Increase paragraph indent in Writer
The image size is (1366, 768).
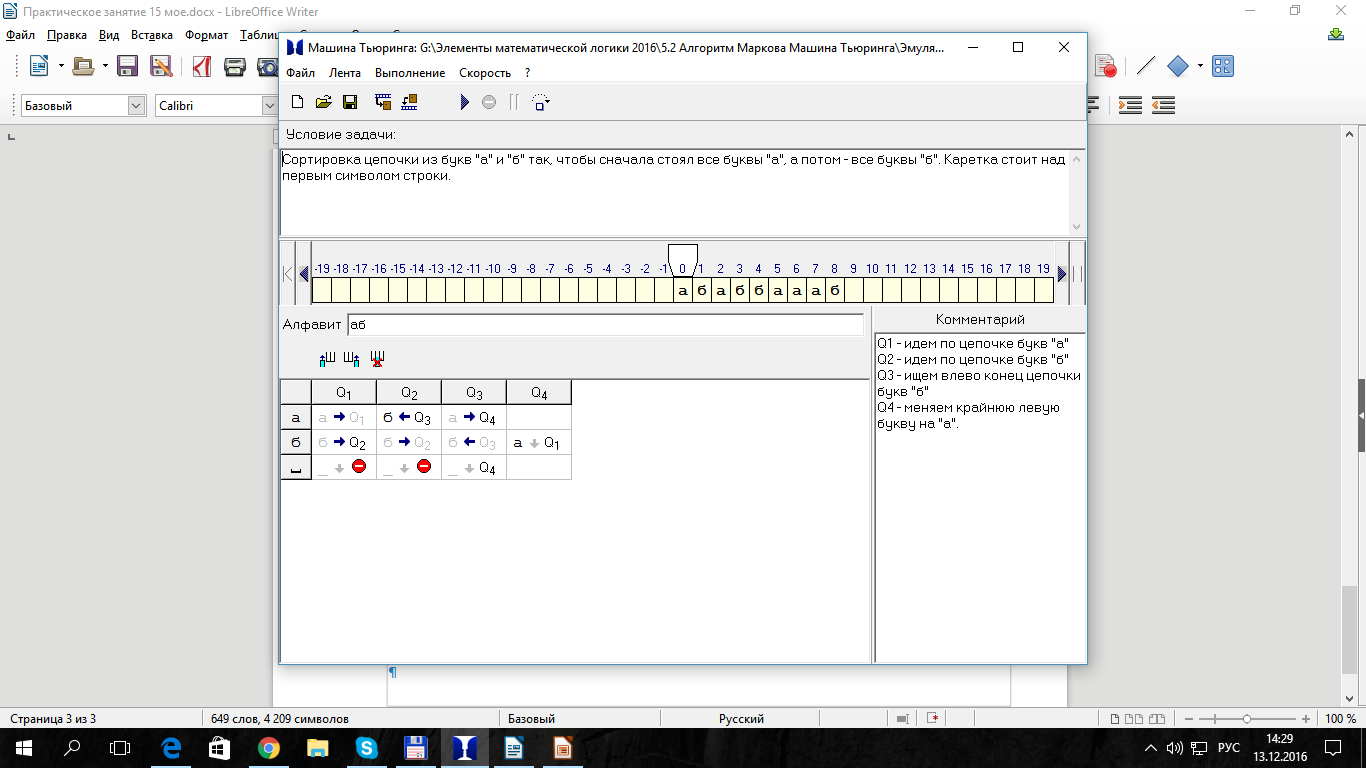pos(1130,105)
